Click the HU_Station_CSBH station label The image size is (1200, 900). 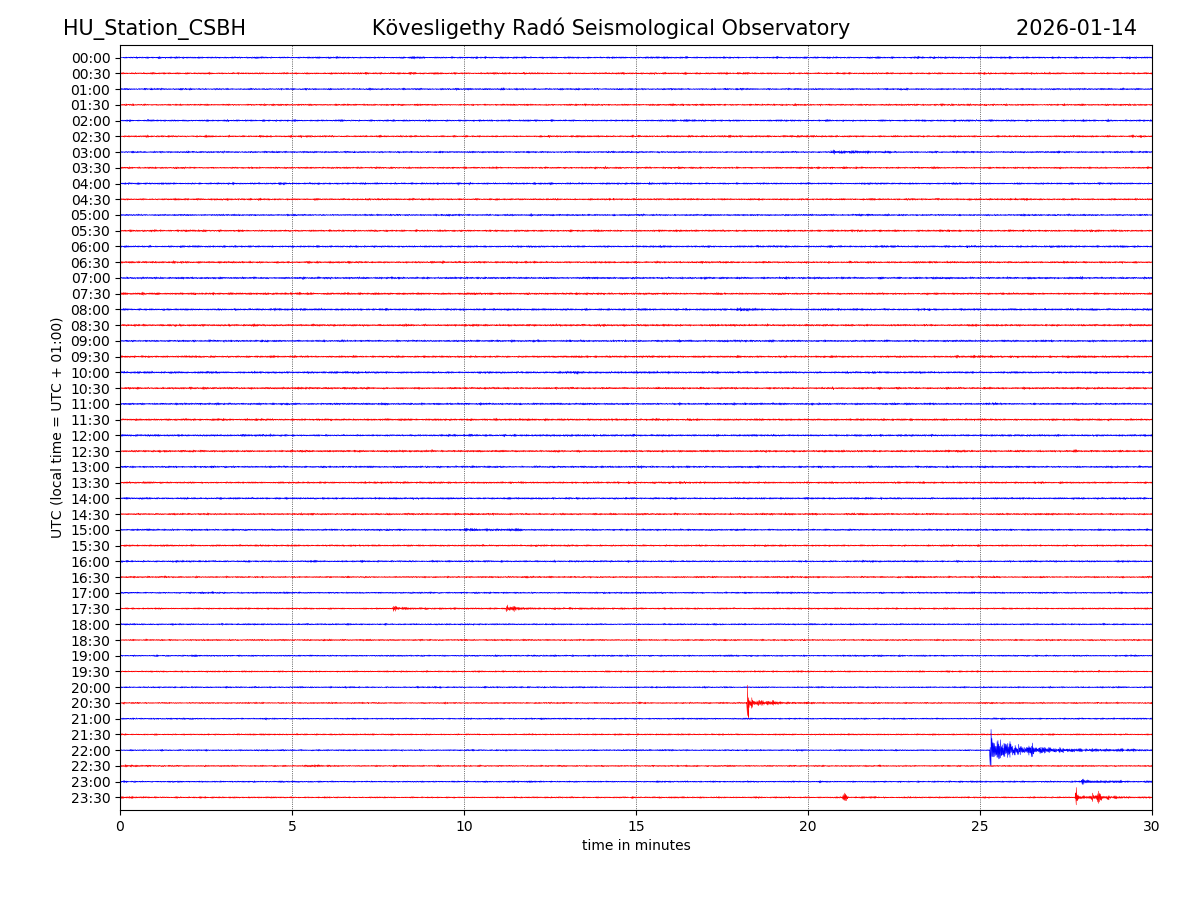[154, 28]
